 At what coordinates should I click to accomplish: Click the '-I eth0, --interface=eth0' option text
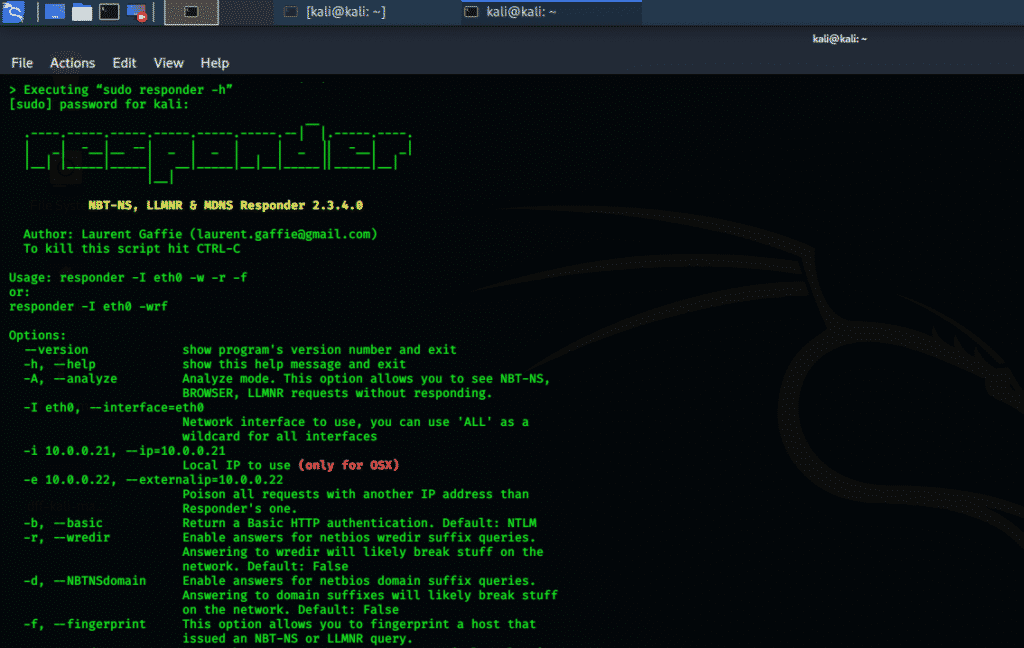tap(114, 407)
